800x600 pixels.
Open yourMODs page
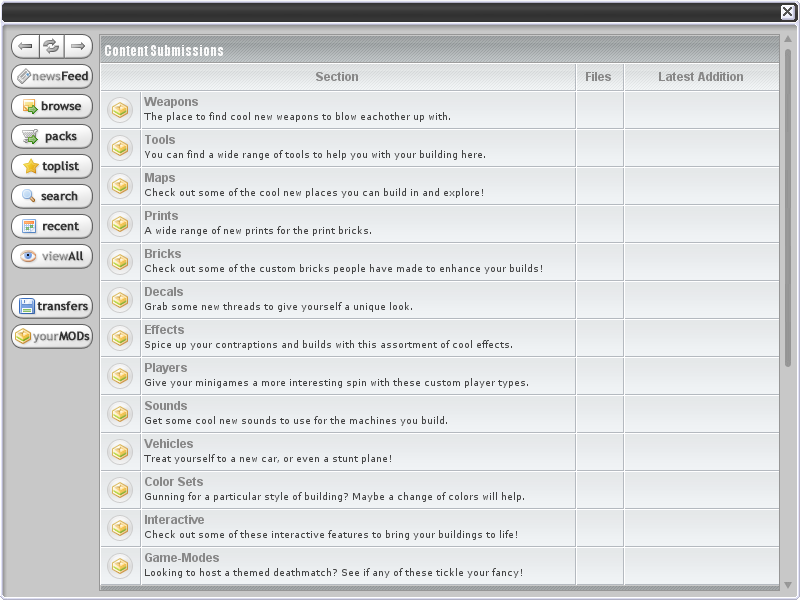[52, 336]
